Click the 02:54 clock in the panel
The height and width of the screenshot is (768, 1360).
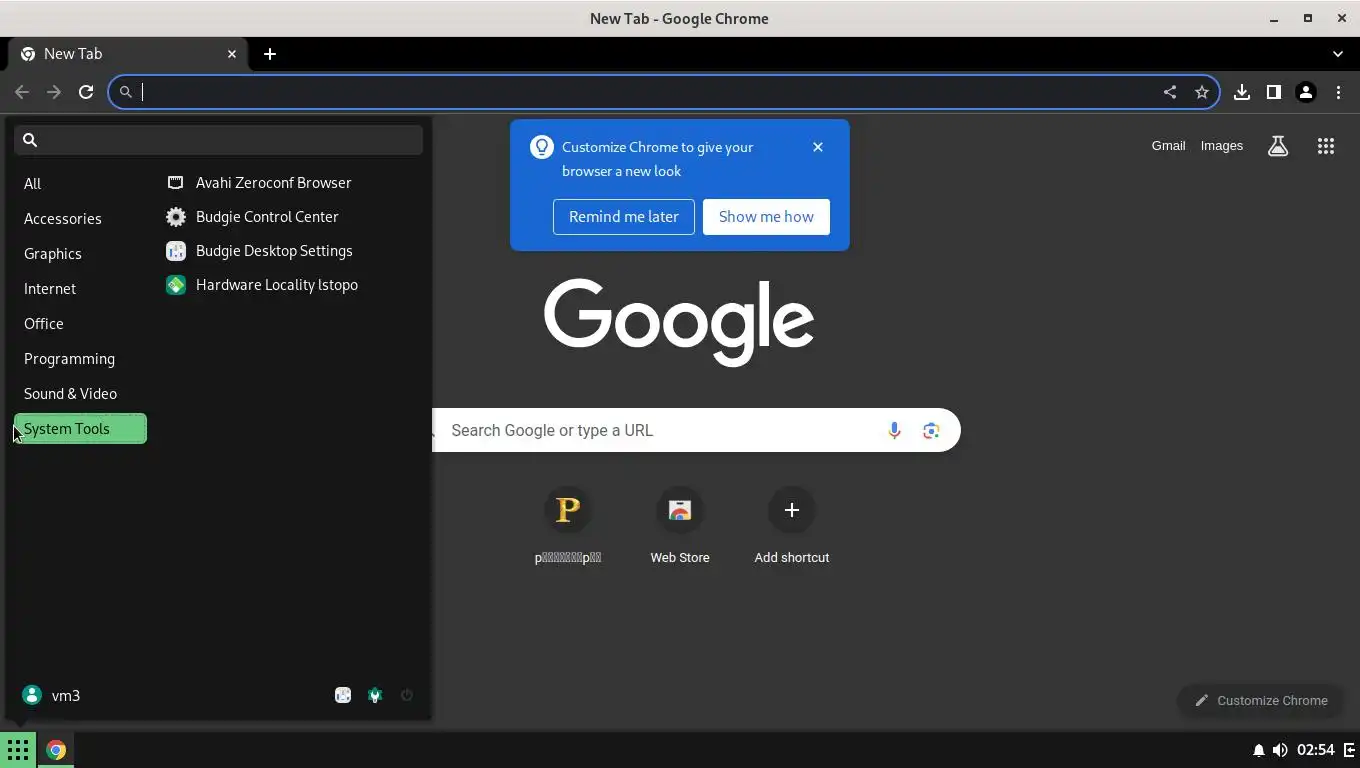click(x=1316, y=750)
